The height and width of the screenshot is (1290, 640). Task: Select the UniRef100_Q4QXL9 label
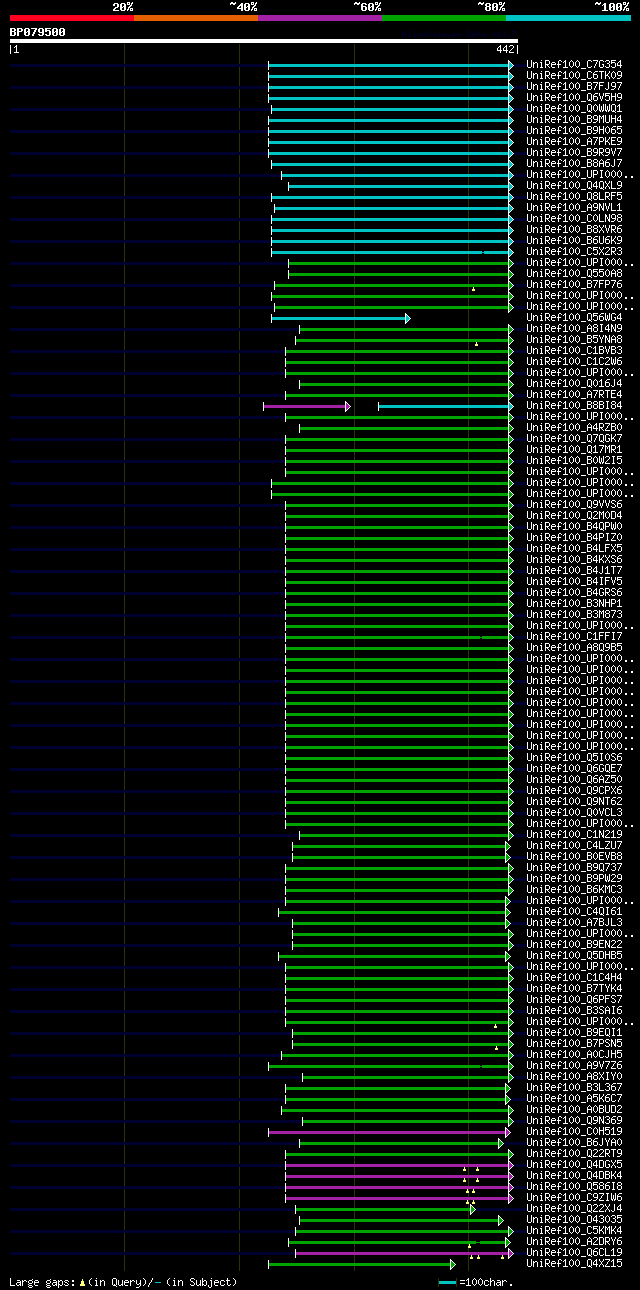pyautogui.click(x=574, y=186)
